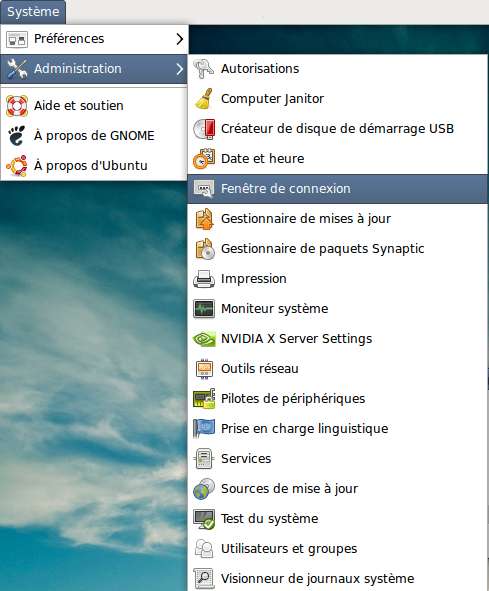Click the Préférences window icon
This screenshot has height=591, width=489.
[x=17, y=39]
